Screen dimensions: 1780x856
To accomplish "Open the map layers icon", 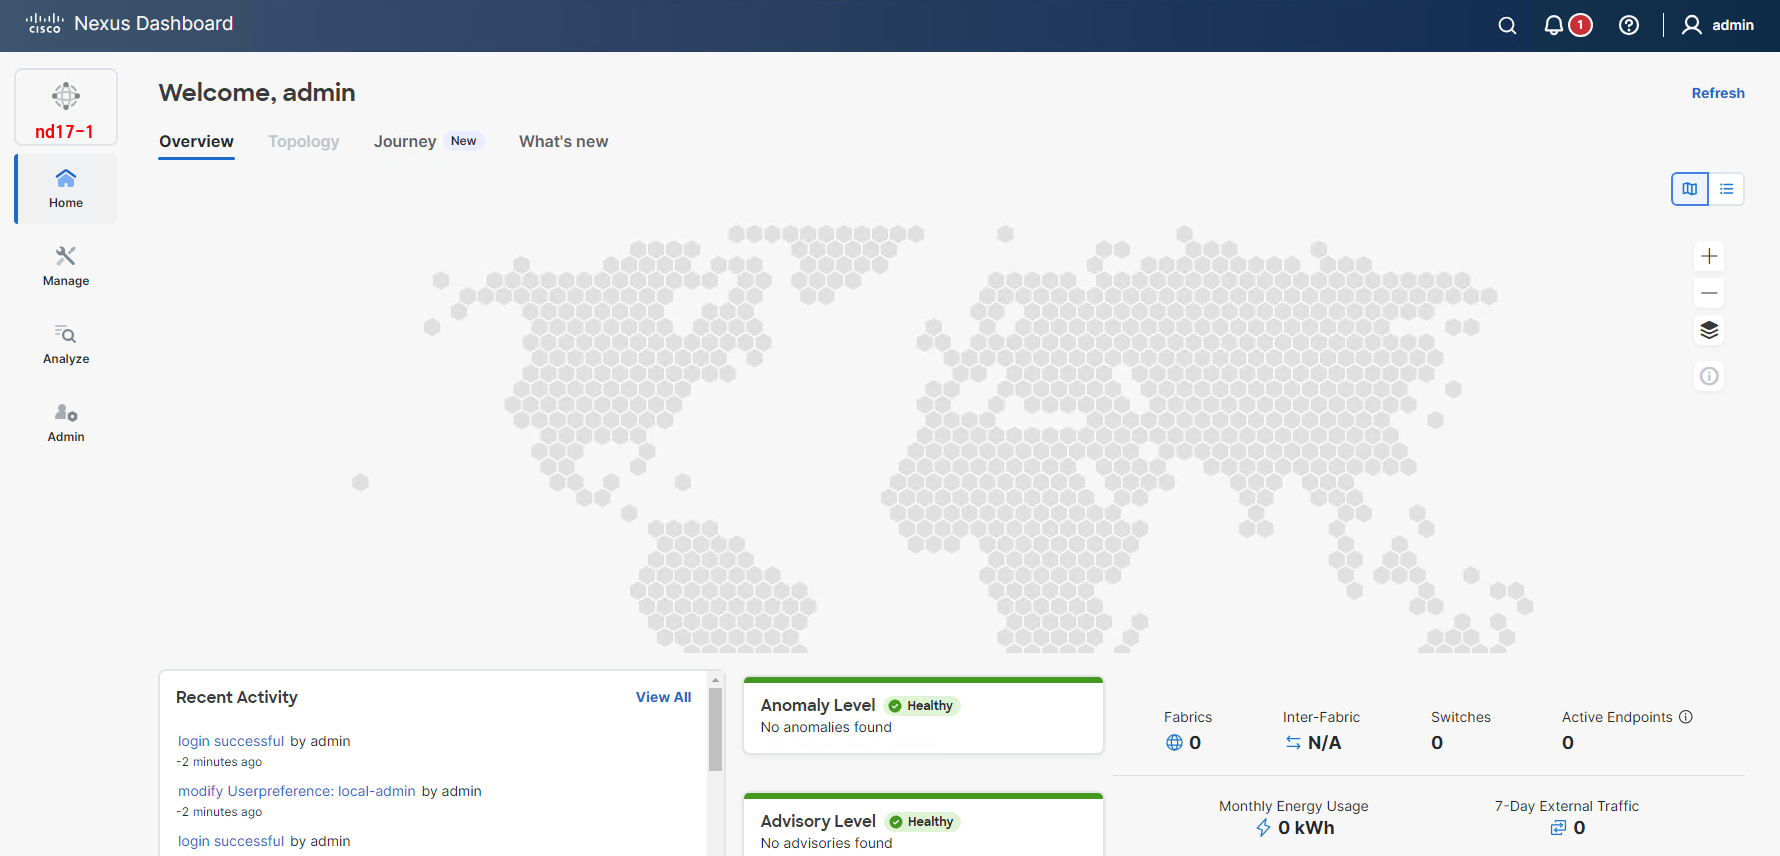I will click(1709, 331).
